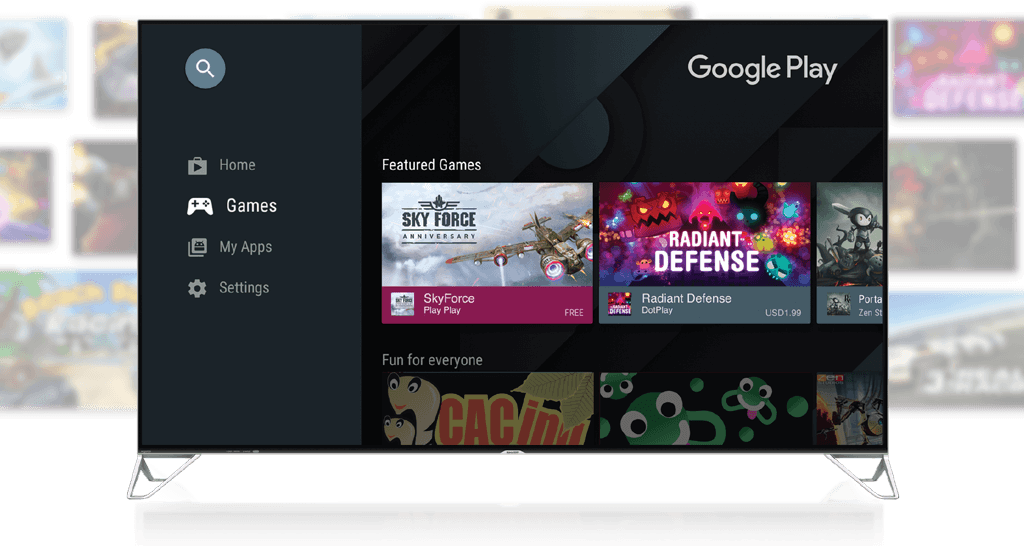
Task: Open the worm game card in Fun for everyone
Action: pyautogui.click(x=487, y=409)
